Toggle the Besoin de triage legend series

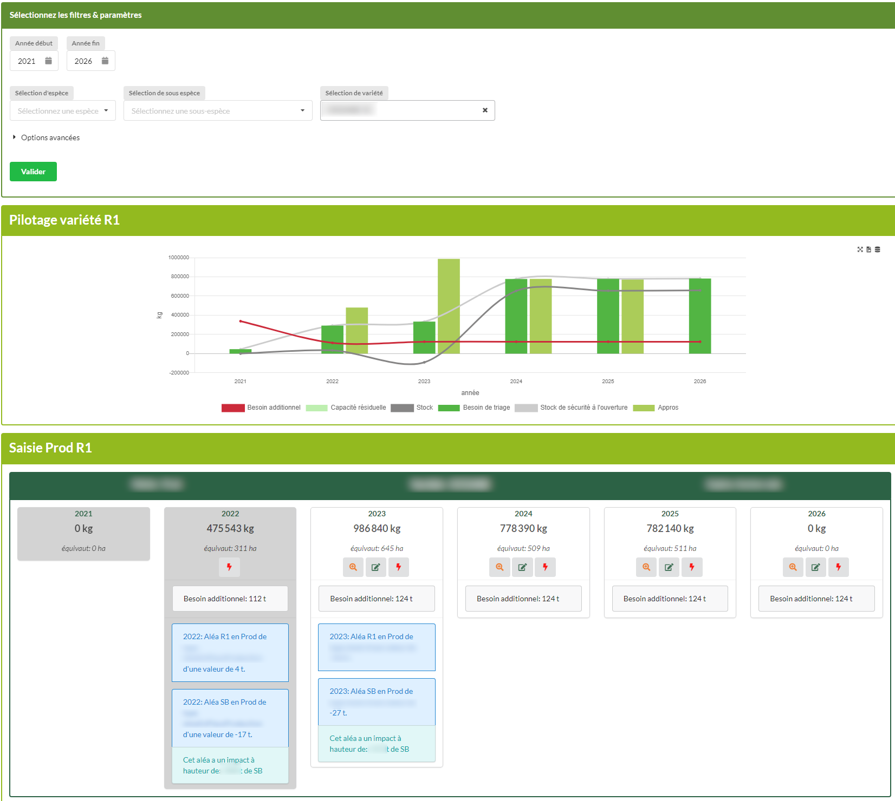pos(474,408)
